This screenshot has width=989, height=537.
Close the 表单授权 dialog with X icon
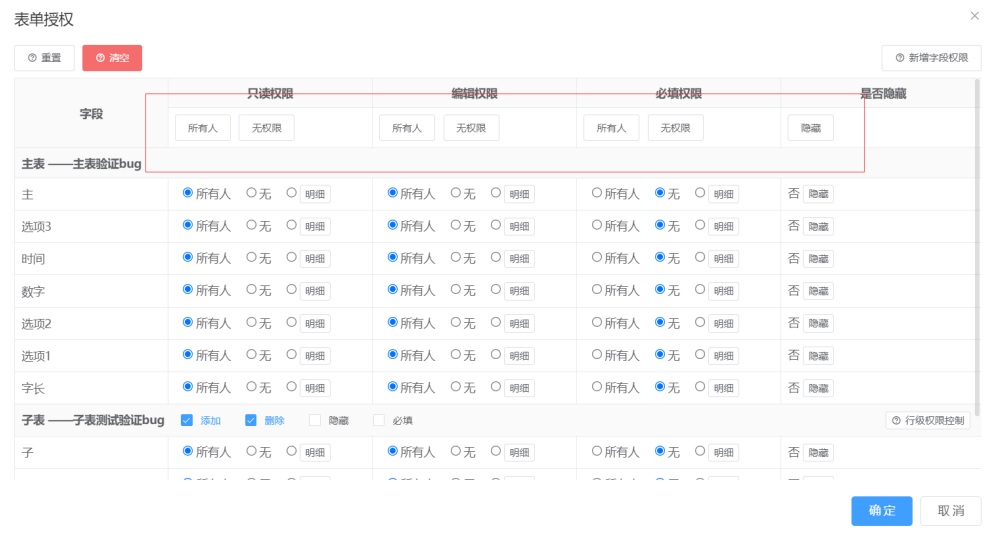pyautogui.click(x=974, y=16)
